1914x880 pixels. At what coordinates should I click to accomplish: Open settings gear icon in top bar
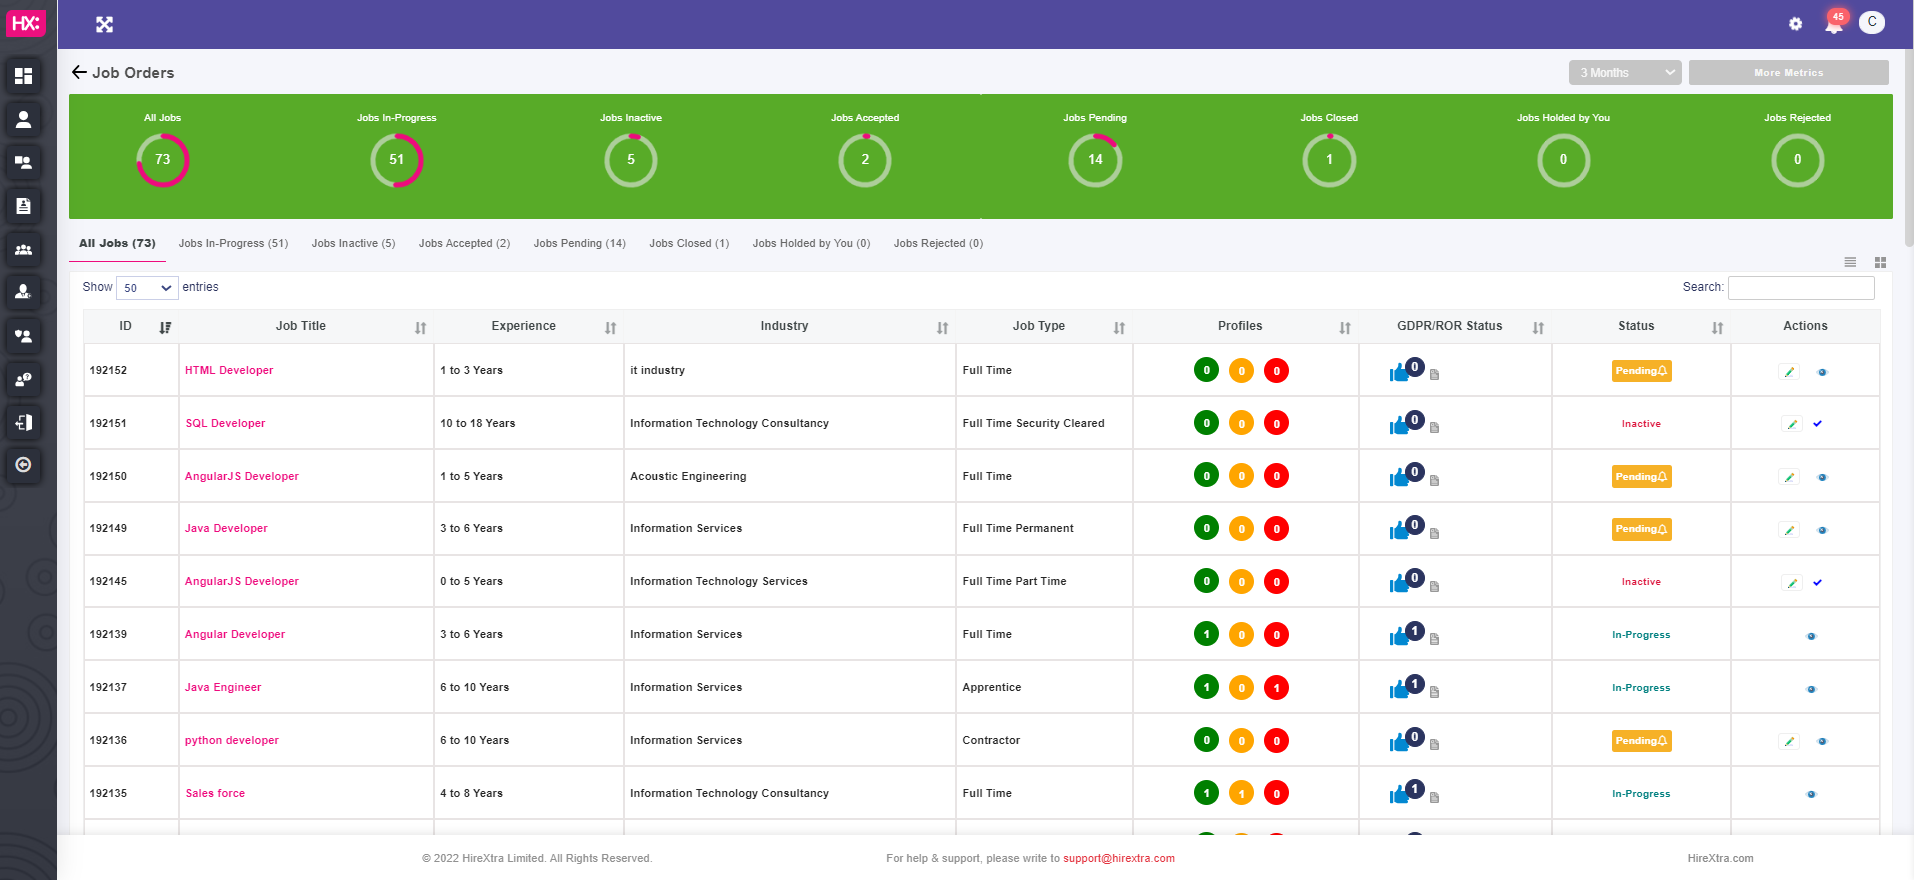(1795, 24)
